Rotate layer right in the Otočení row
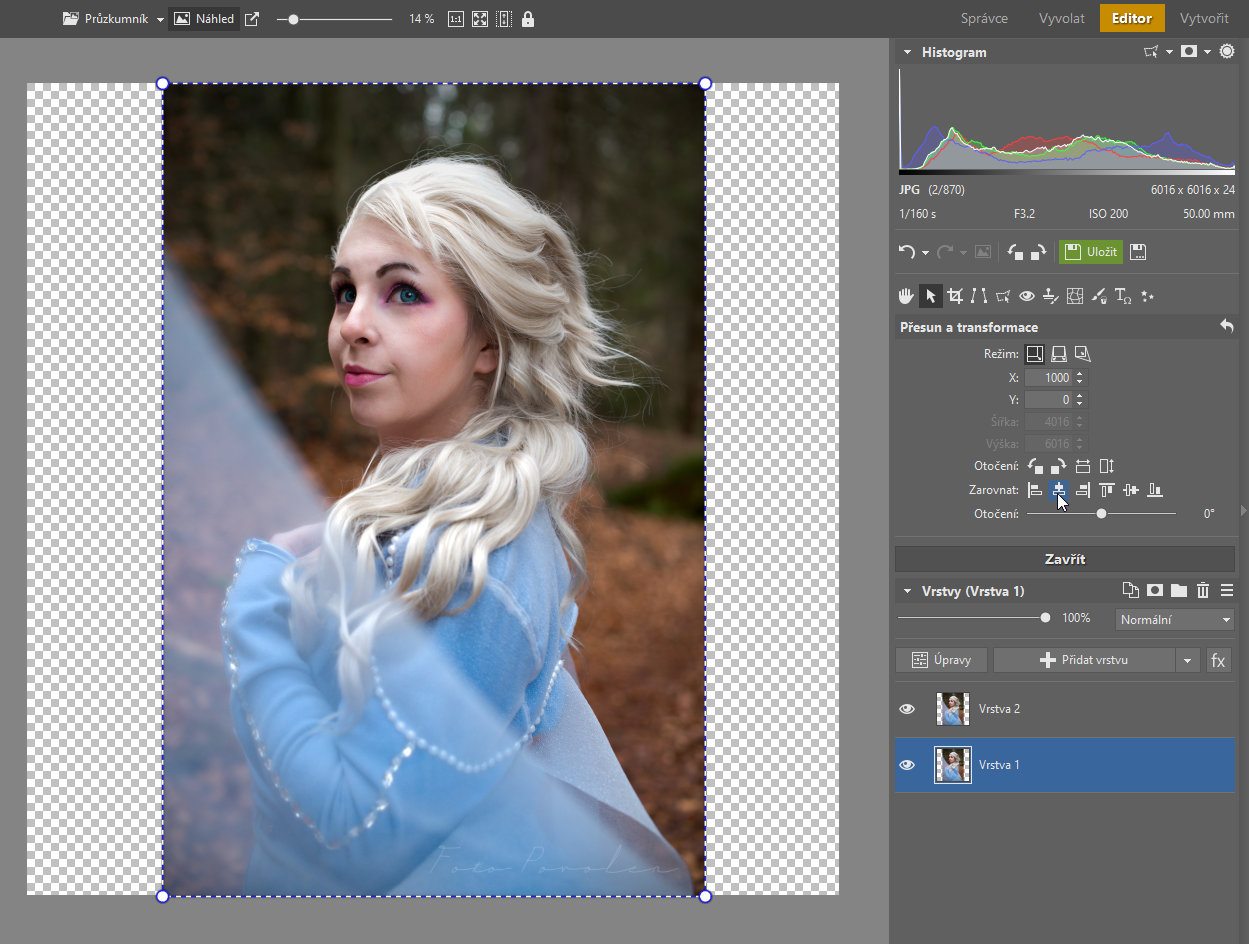Screen dimensions: 1249x944 pos(1058,466)
